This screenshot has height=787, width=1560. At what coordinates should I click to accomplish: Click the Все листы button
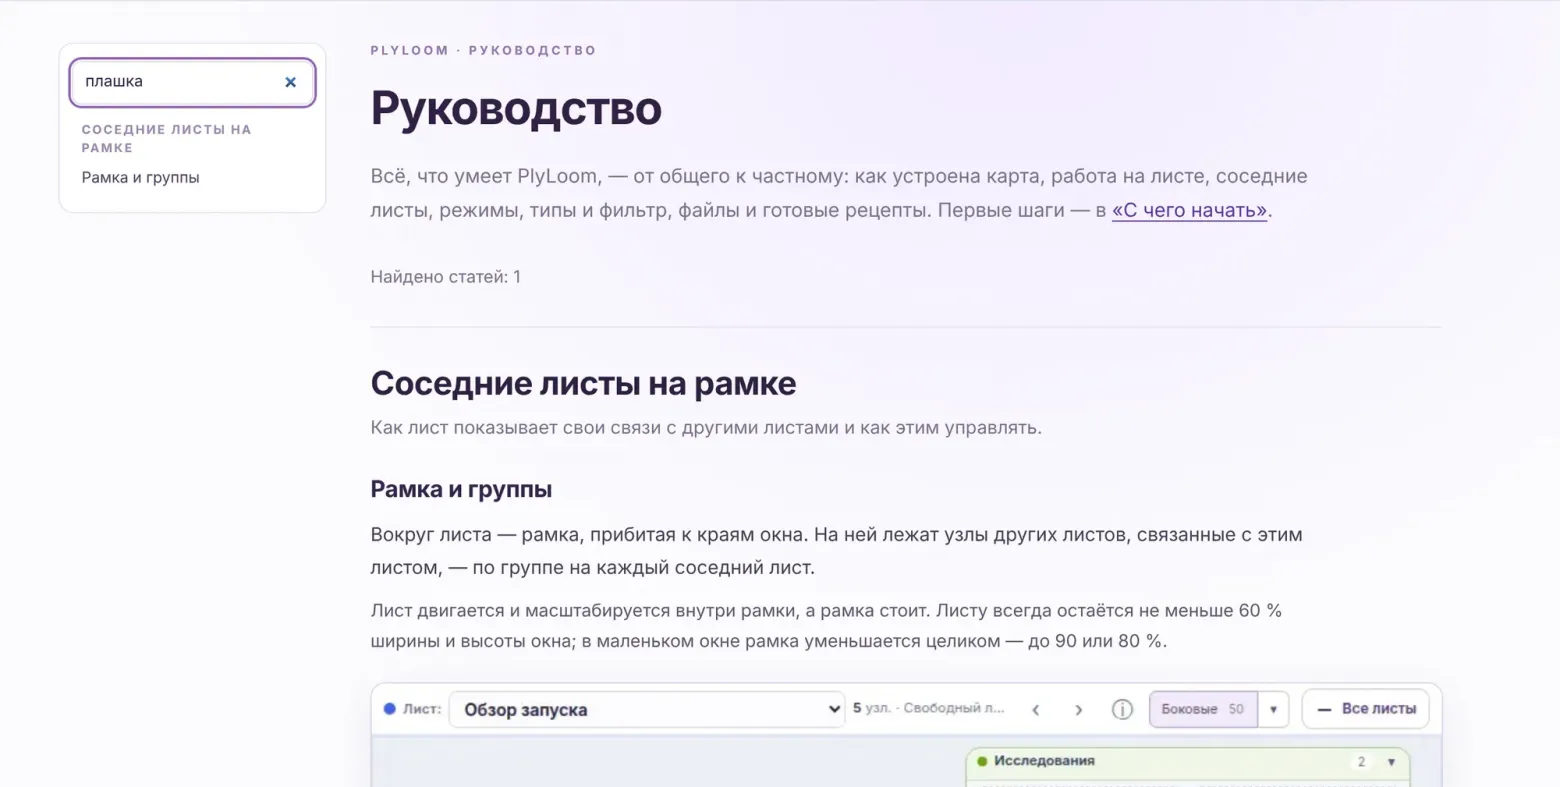(1365, 709)
